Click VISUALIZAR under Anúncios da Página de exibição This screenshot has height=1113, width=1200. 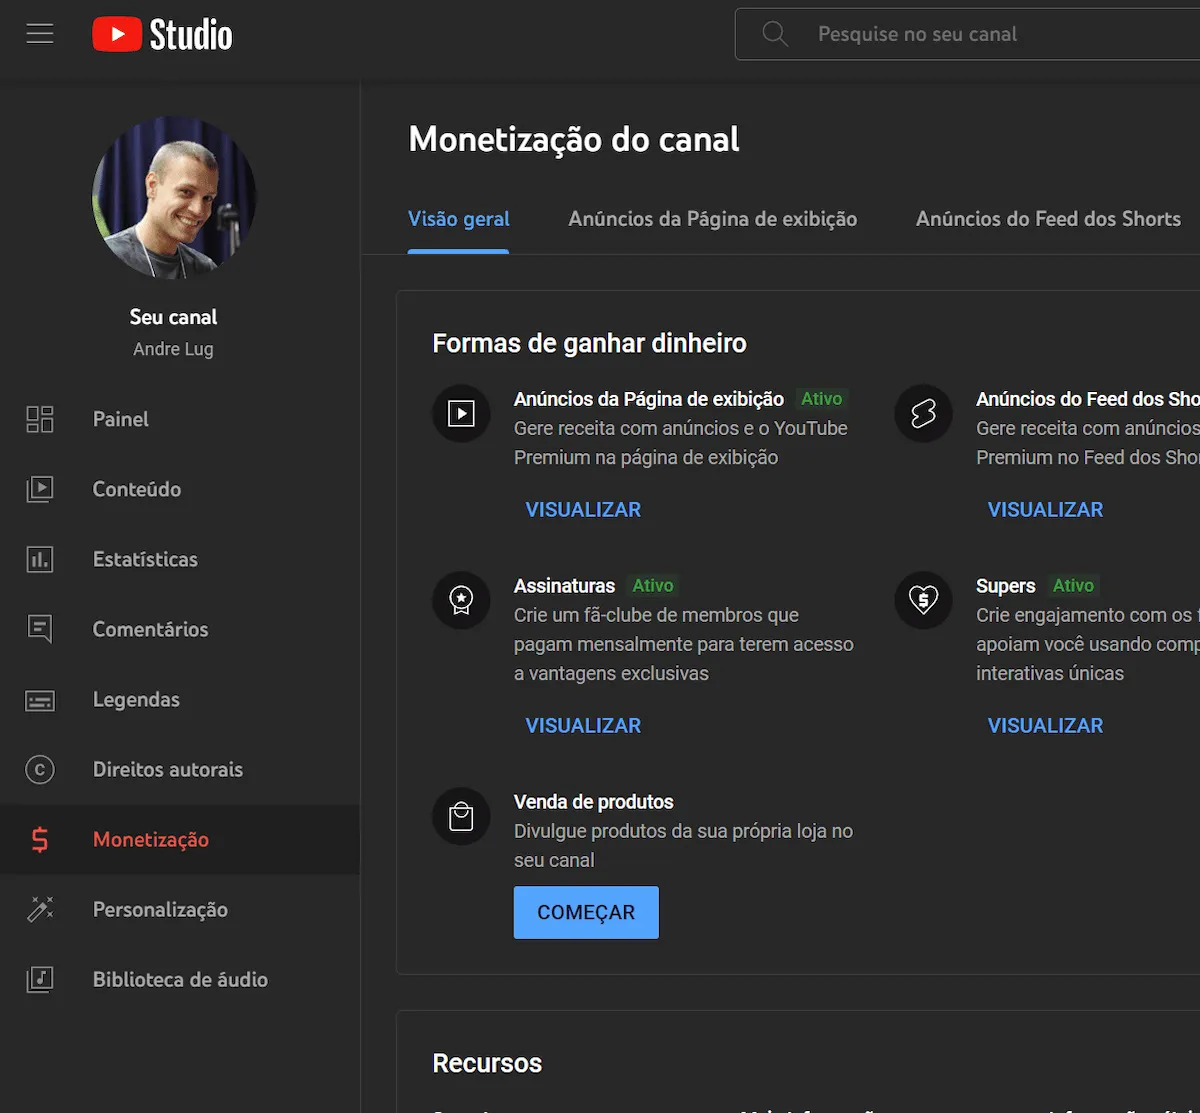[x=583, y=509]
